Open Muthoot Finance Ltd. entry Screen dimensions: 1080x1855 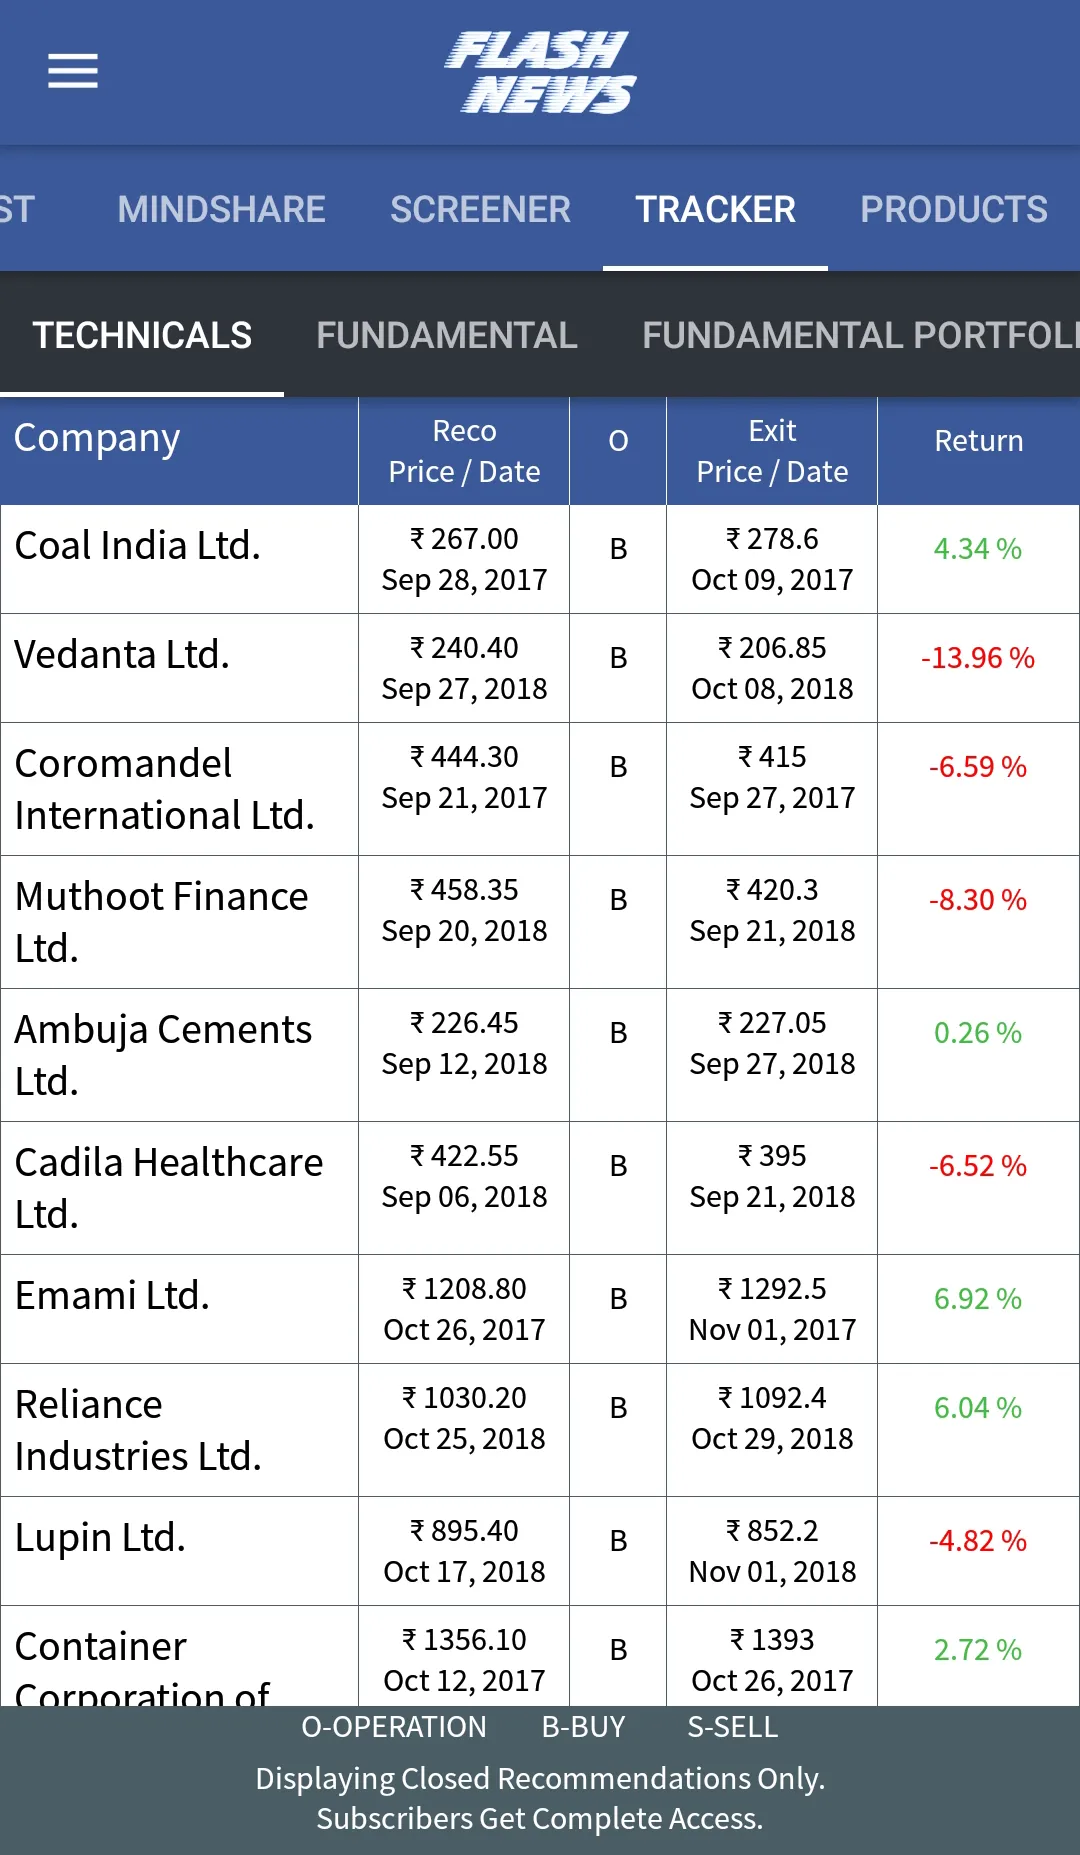[x=540, y=922]
